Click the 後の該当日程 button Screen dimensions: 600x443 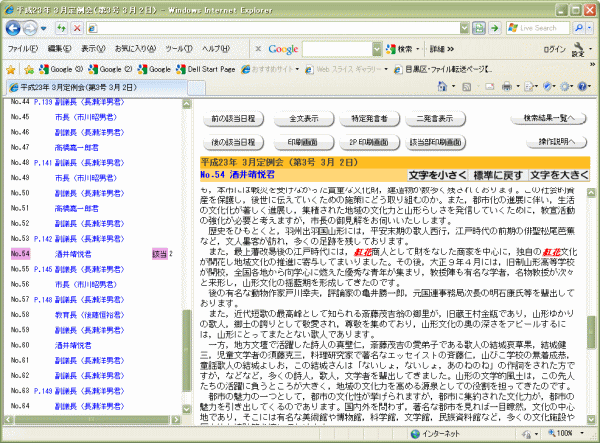point(233,142)
